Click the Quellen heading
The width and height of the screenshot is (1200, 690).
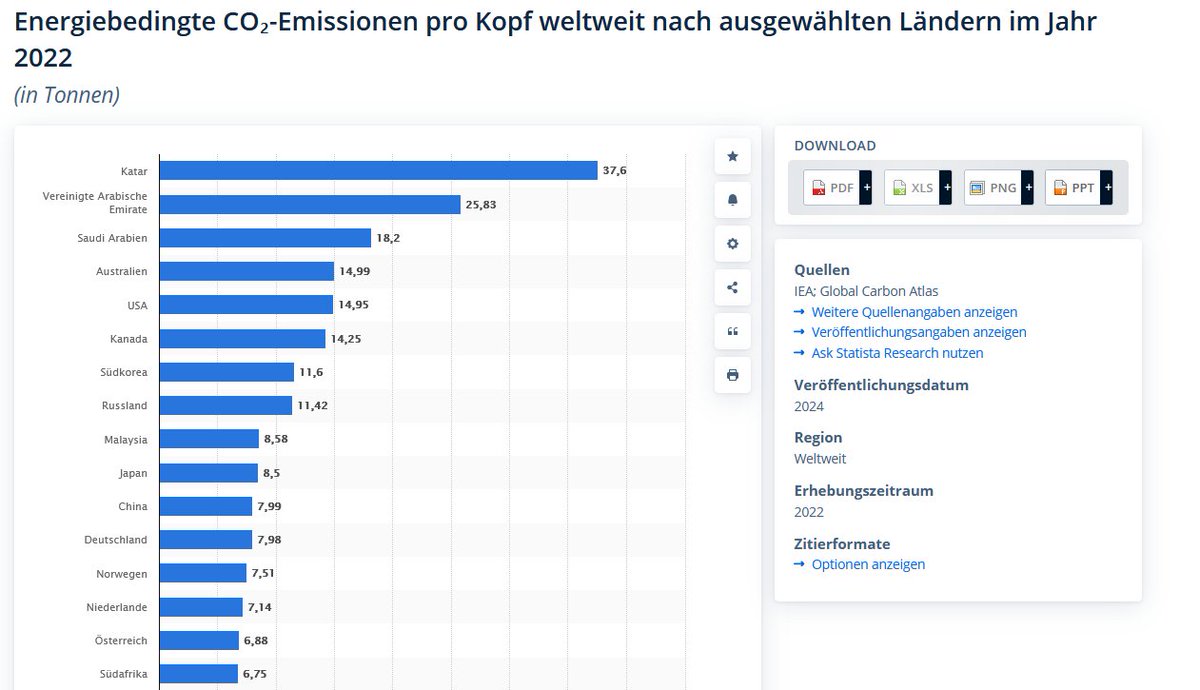coord(822,270)
